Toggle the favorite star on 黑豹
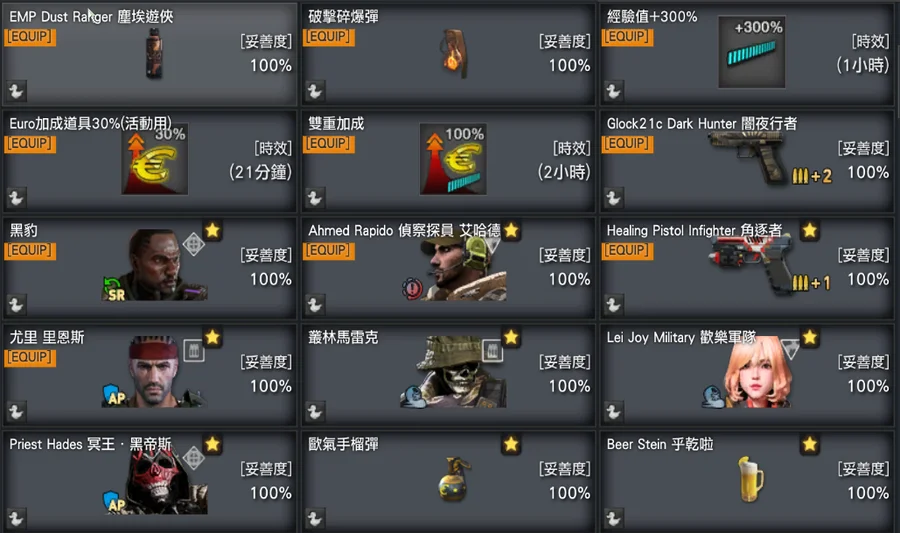 pyautogui.click(x=212, y=231)
